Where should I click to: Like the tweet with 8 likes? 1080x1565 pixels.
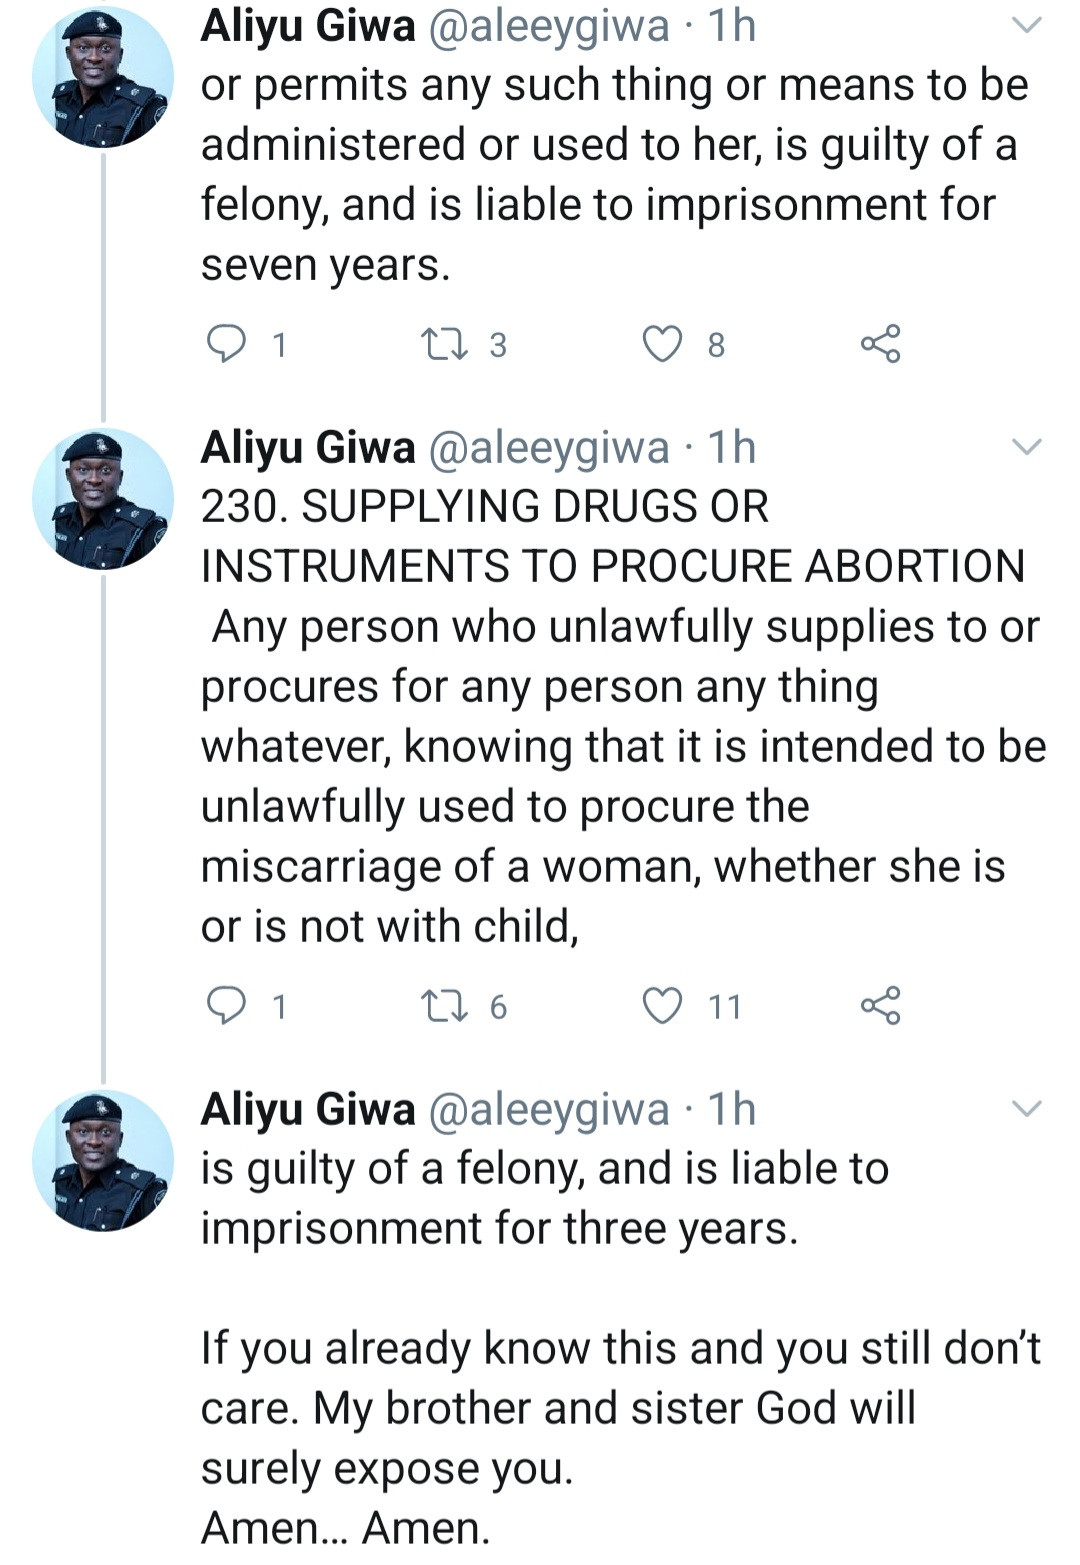coord(662,344)
